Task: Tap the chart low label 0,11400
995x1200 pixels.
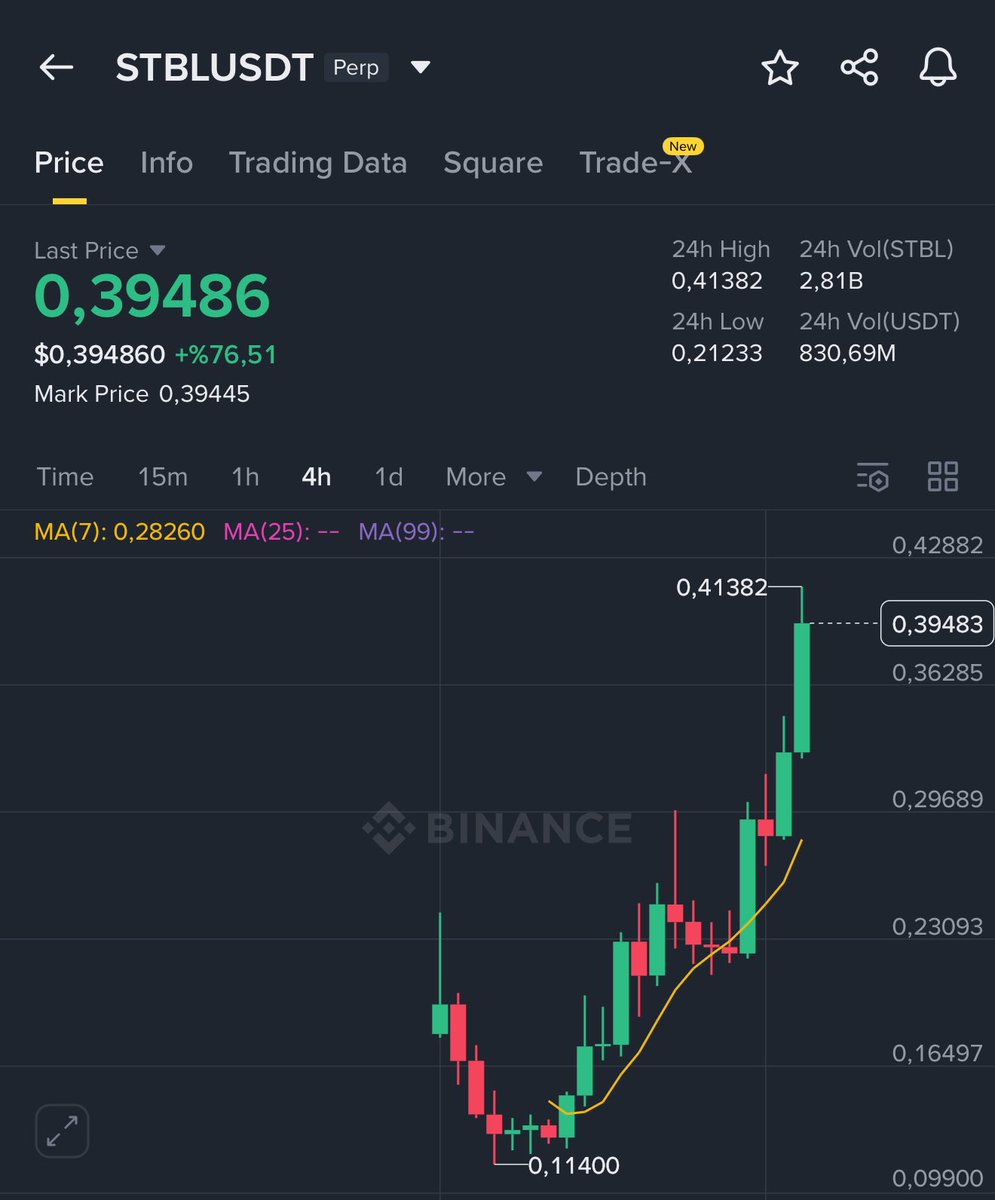Action: click(x=574, y=1165)
